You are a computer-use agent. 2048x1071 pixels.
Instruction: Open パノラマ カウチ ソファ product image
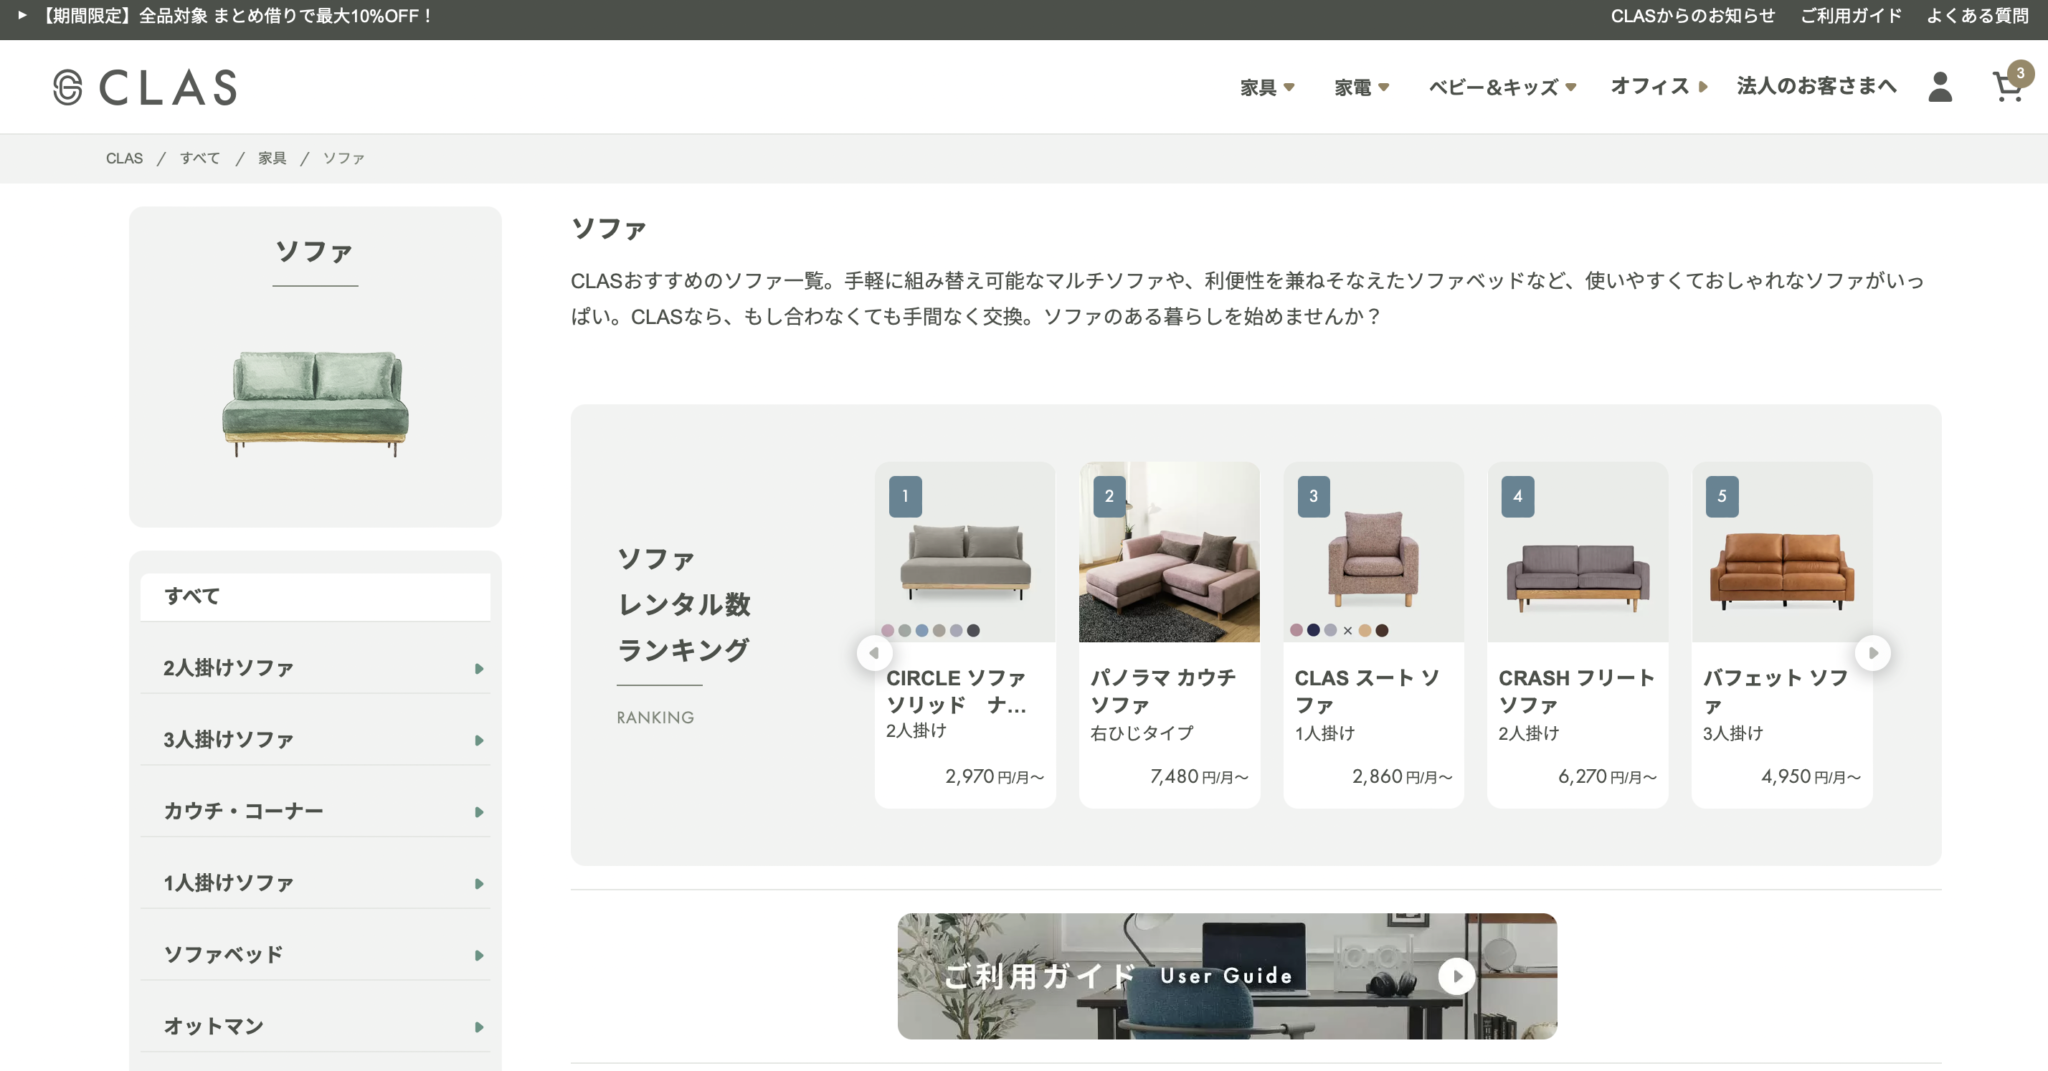pos(1169,552)
